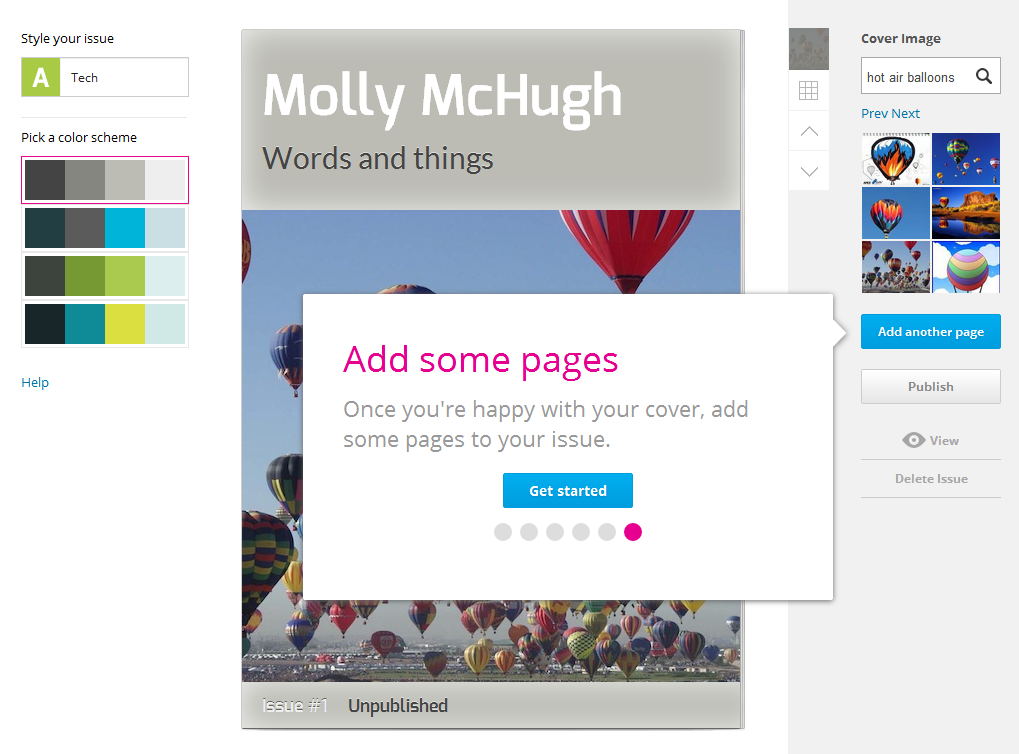This screenshot has width=1019, height=754.
Task: Click the Next link for cover images
Action: (x=905, y=113)
